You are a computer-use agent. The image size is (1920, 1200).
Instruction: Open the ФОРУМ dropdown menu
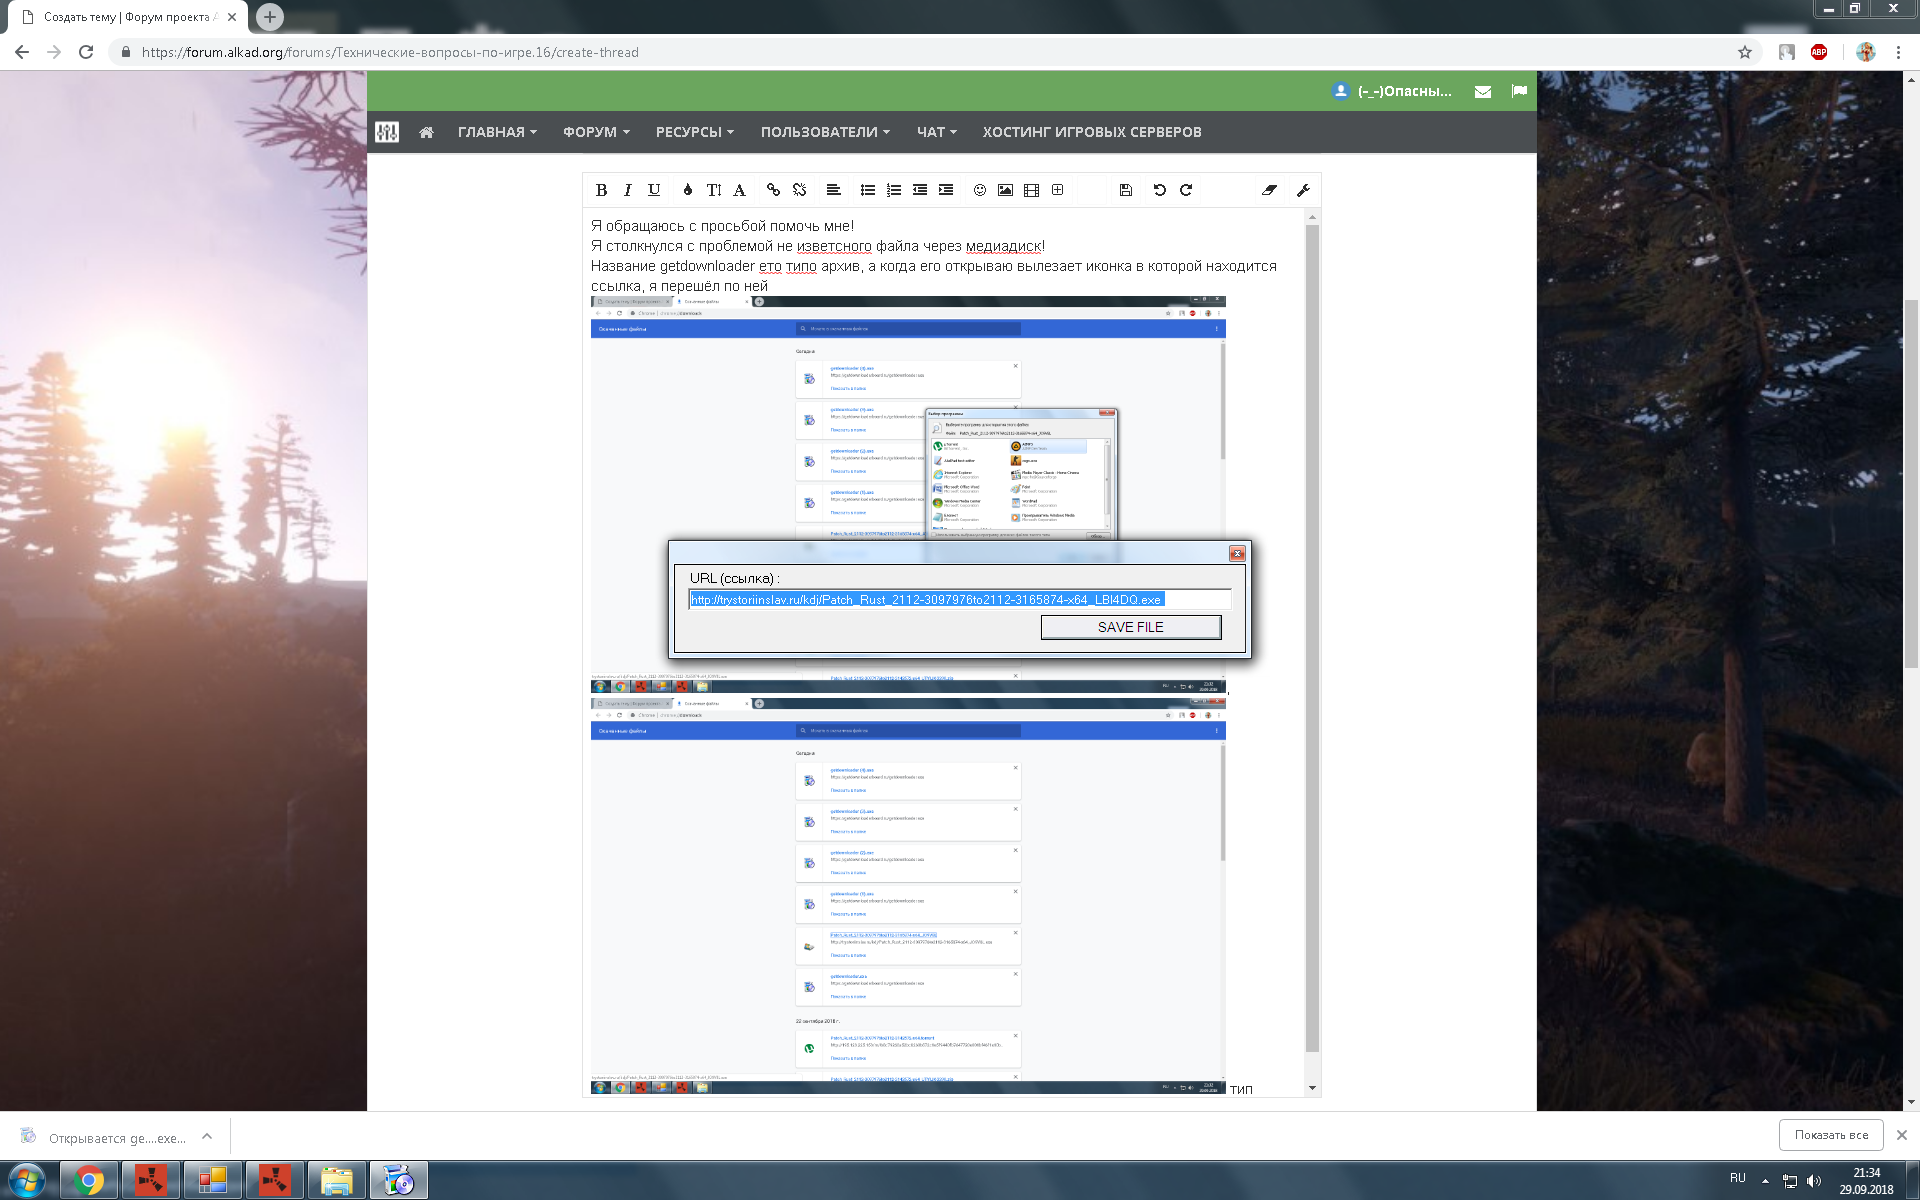tap(596, 132)
